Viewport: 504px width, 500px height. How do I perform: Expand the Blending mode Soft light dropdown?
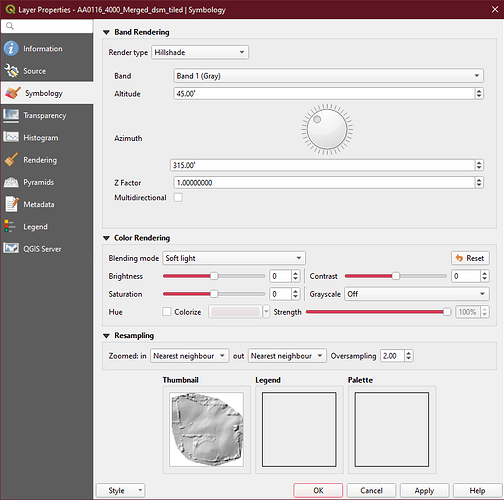[x=234, y=258]
